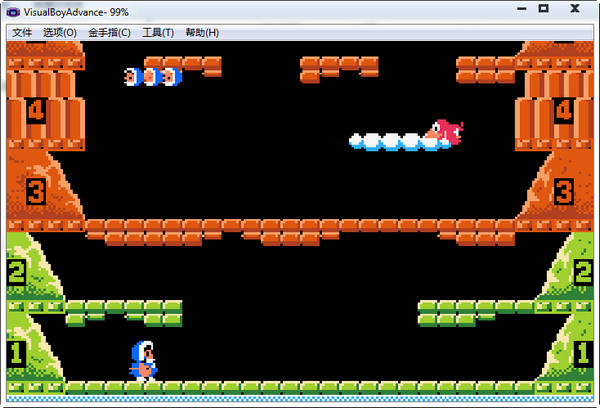Click the left floor 4 number sign
This screenshot has height=408, width=600.
(x=36, y=110)
